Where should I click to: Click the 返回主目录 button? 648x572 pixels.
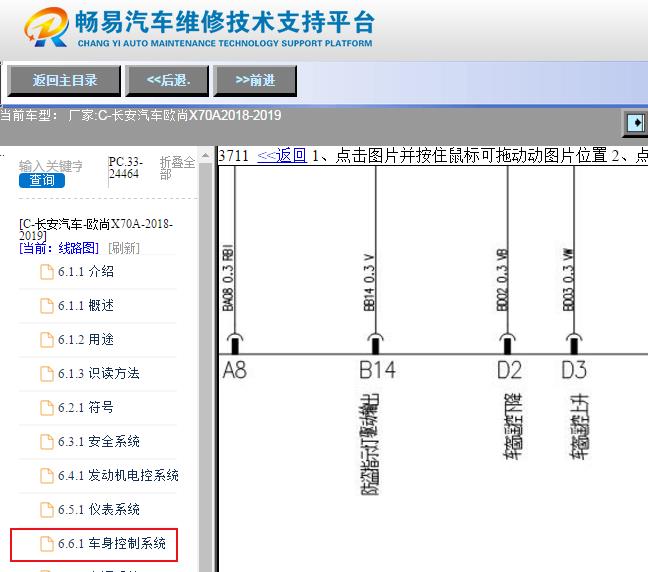(64, 81)
